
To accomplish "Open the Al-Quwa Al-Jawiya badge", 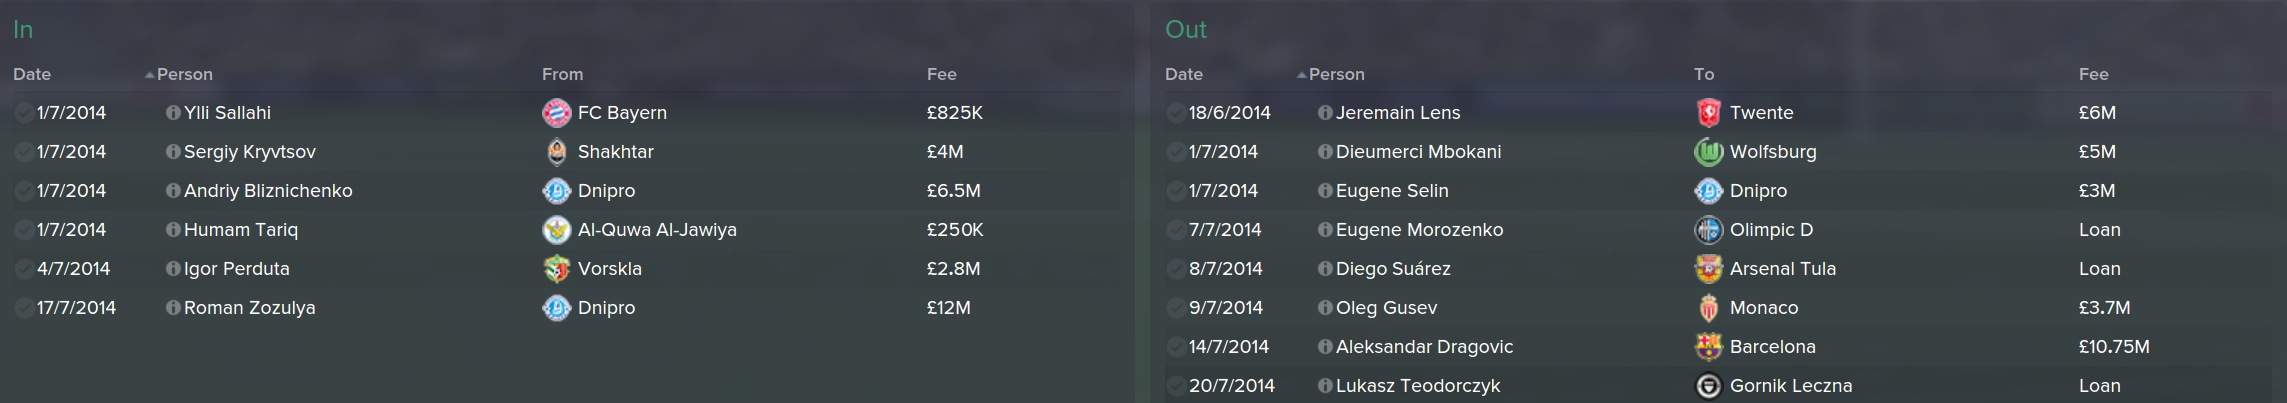I will point(556,230).
